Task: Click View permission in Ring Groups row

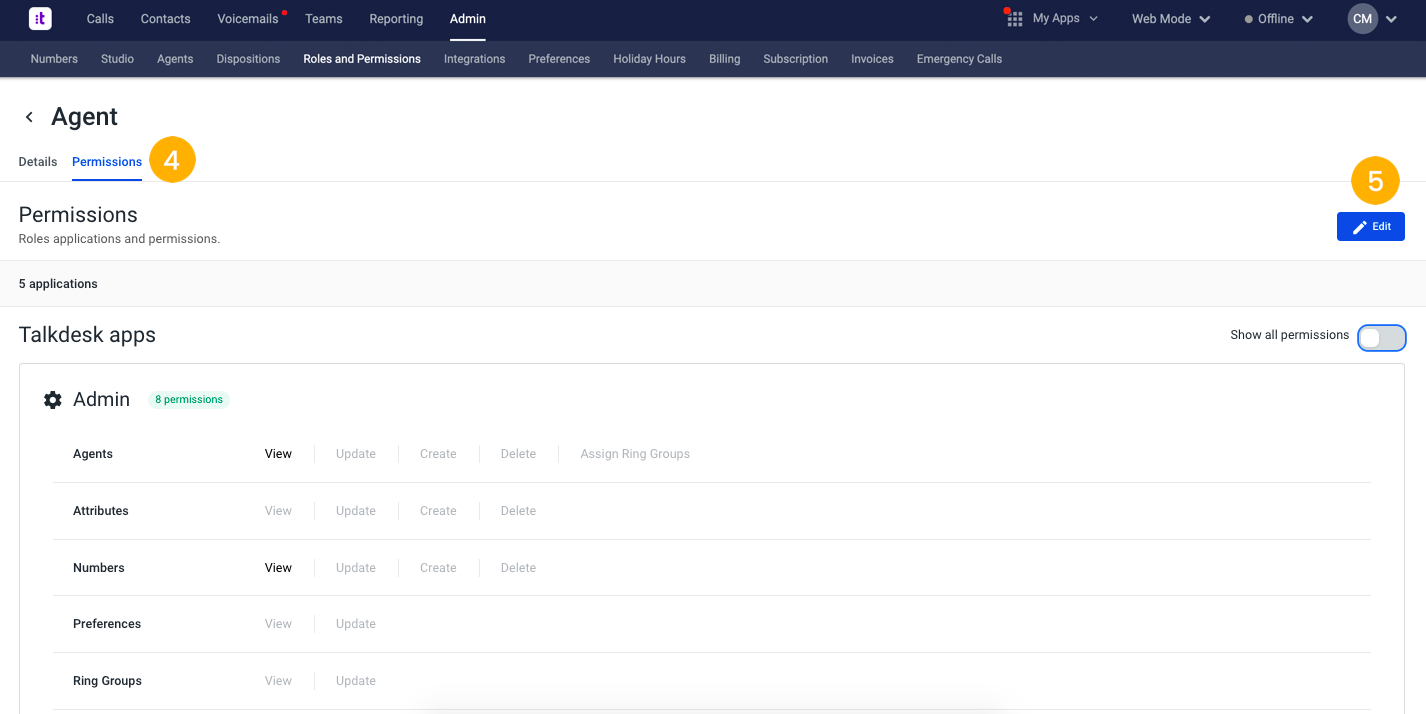Action: 278,681
